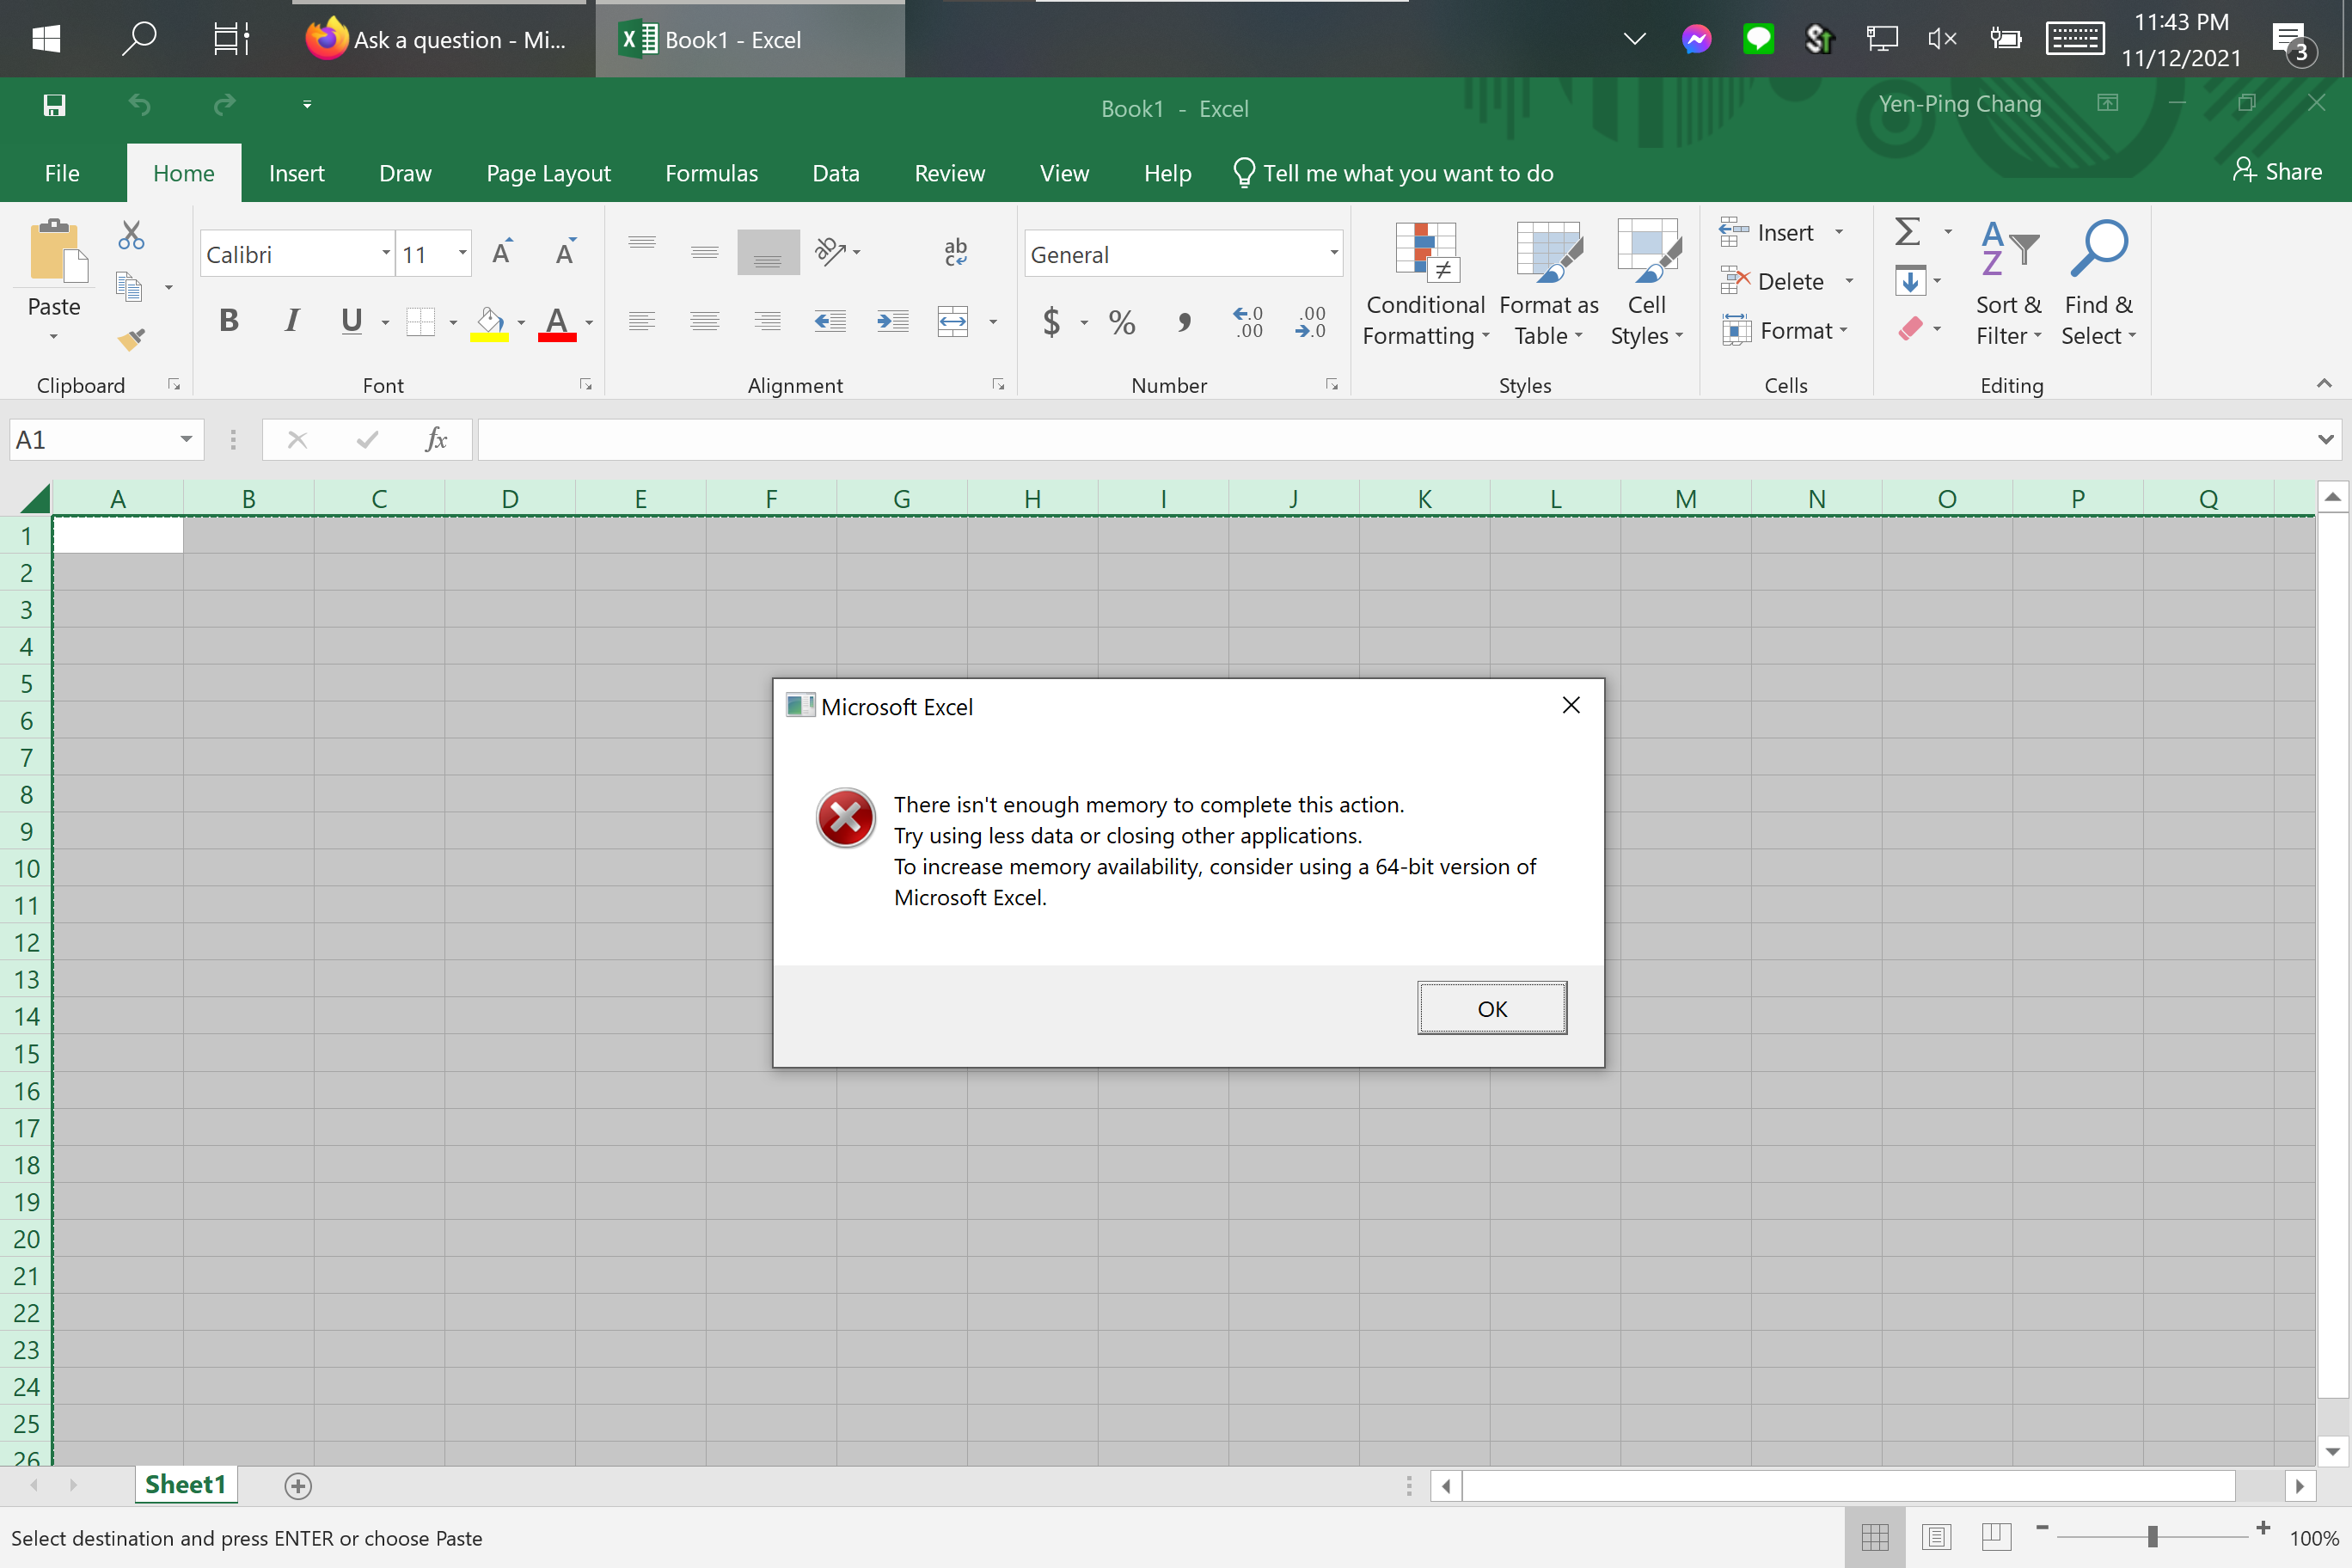This screenshot has width=2352, height=1568.
Task: Switch to the Page Layout tab
Action: click(x=548, y=173)
